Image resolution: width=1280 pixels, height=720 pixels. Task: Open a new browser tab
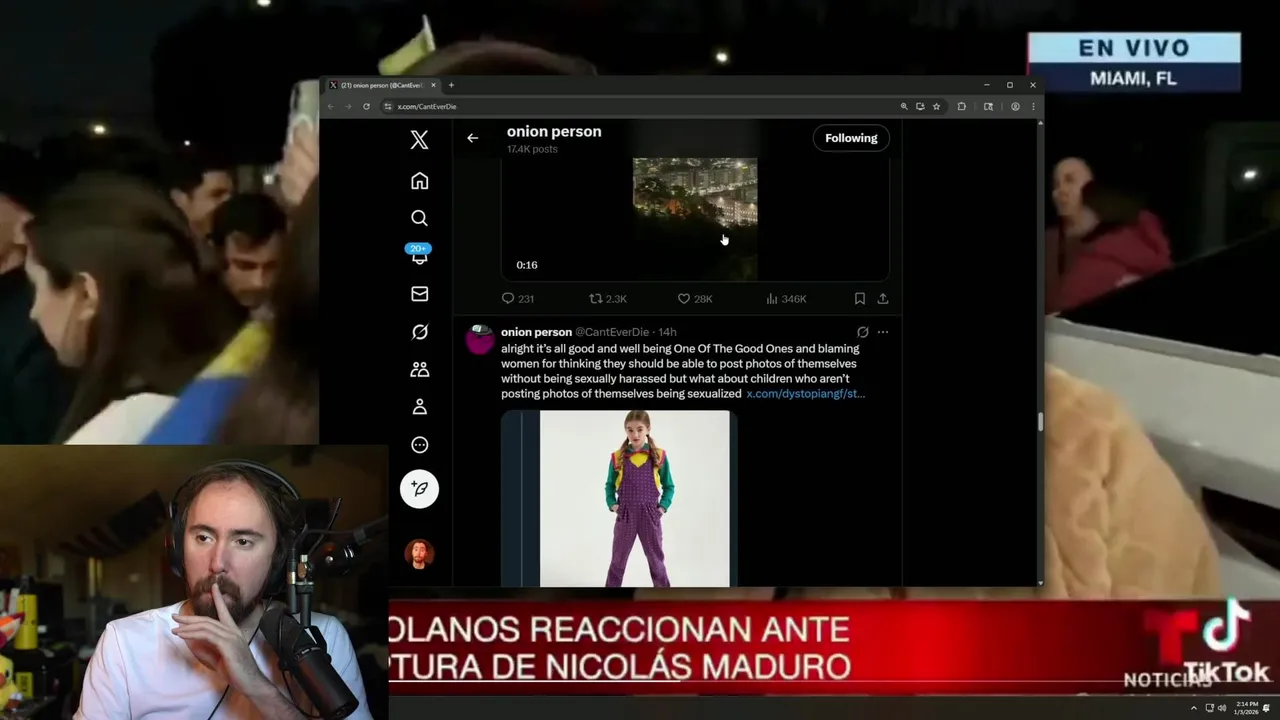[451, 85]
